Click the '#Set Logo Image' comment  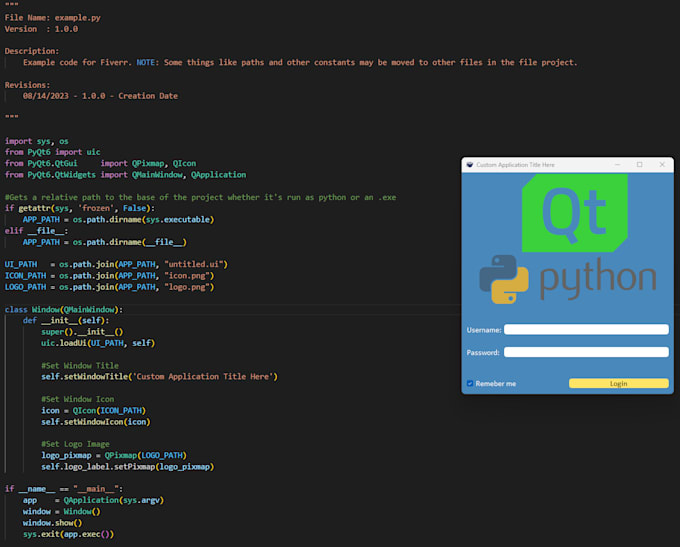75,444
